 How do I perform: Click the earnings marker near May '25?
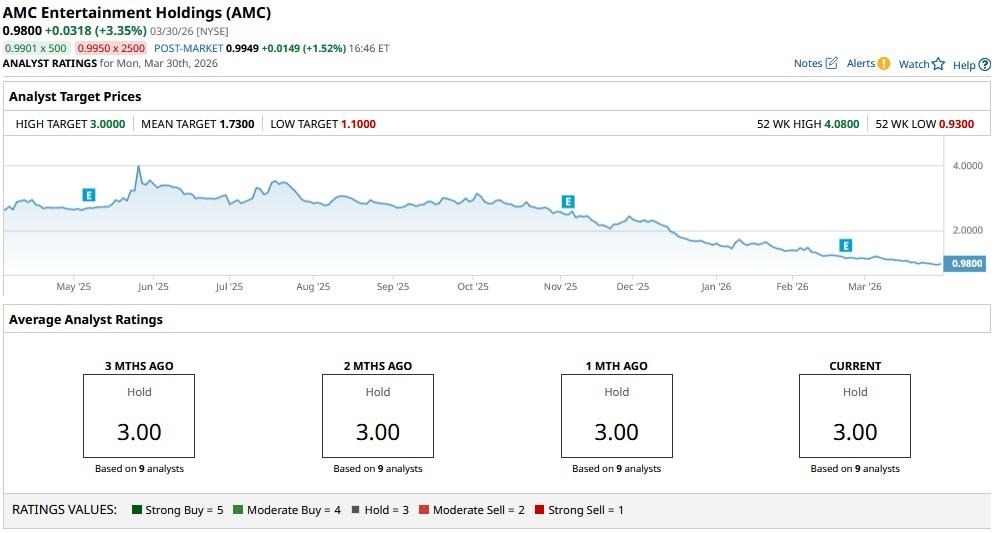(89, 195)
